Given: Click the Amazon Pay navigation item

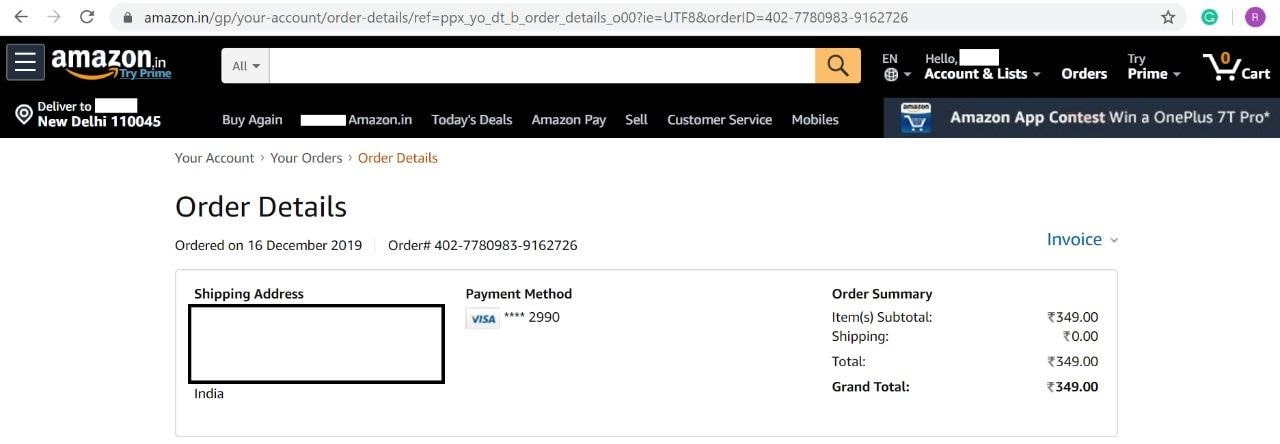Looking at the screenshot, I should point(568,120).
